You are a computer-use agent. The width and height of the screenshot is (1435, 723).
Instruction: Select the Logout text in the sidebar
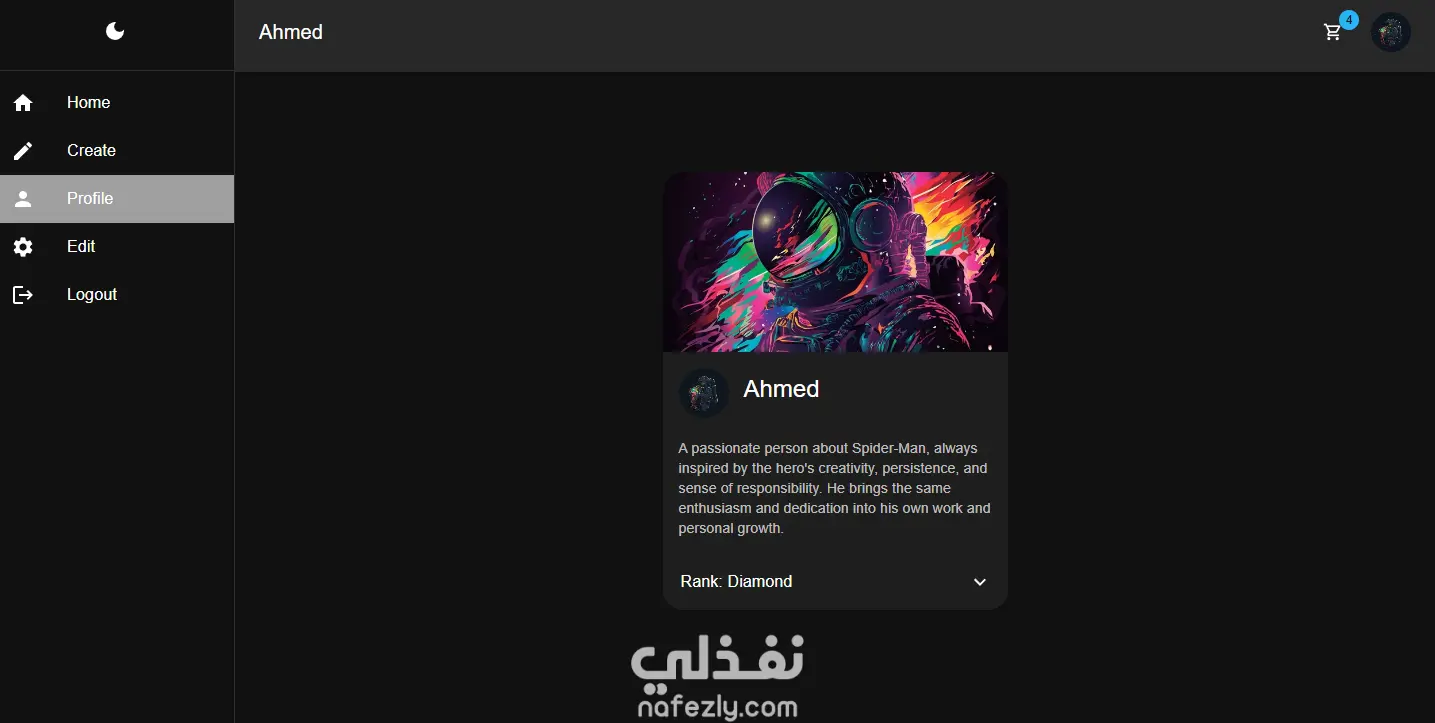[x=92, y=294]
